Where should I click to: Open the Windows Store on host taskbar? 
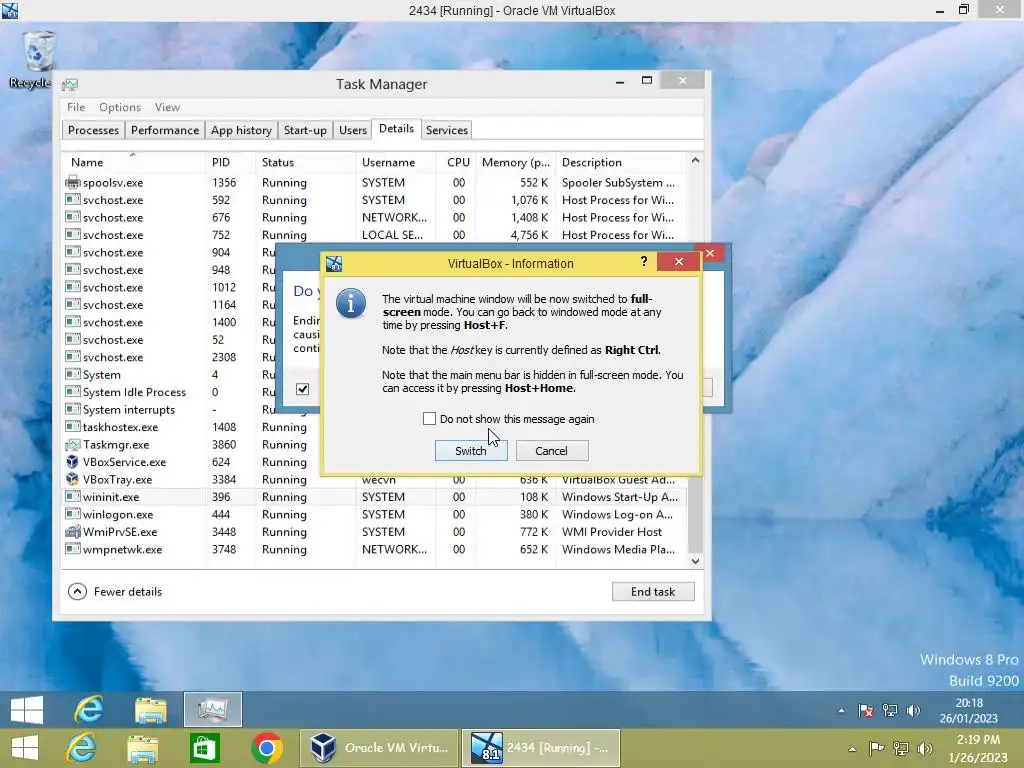pyautogui.click(x=204, y=748)
